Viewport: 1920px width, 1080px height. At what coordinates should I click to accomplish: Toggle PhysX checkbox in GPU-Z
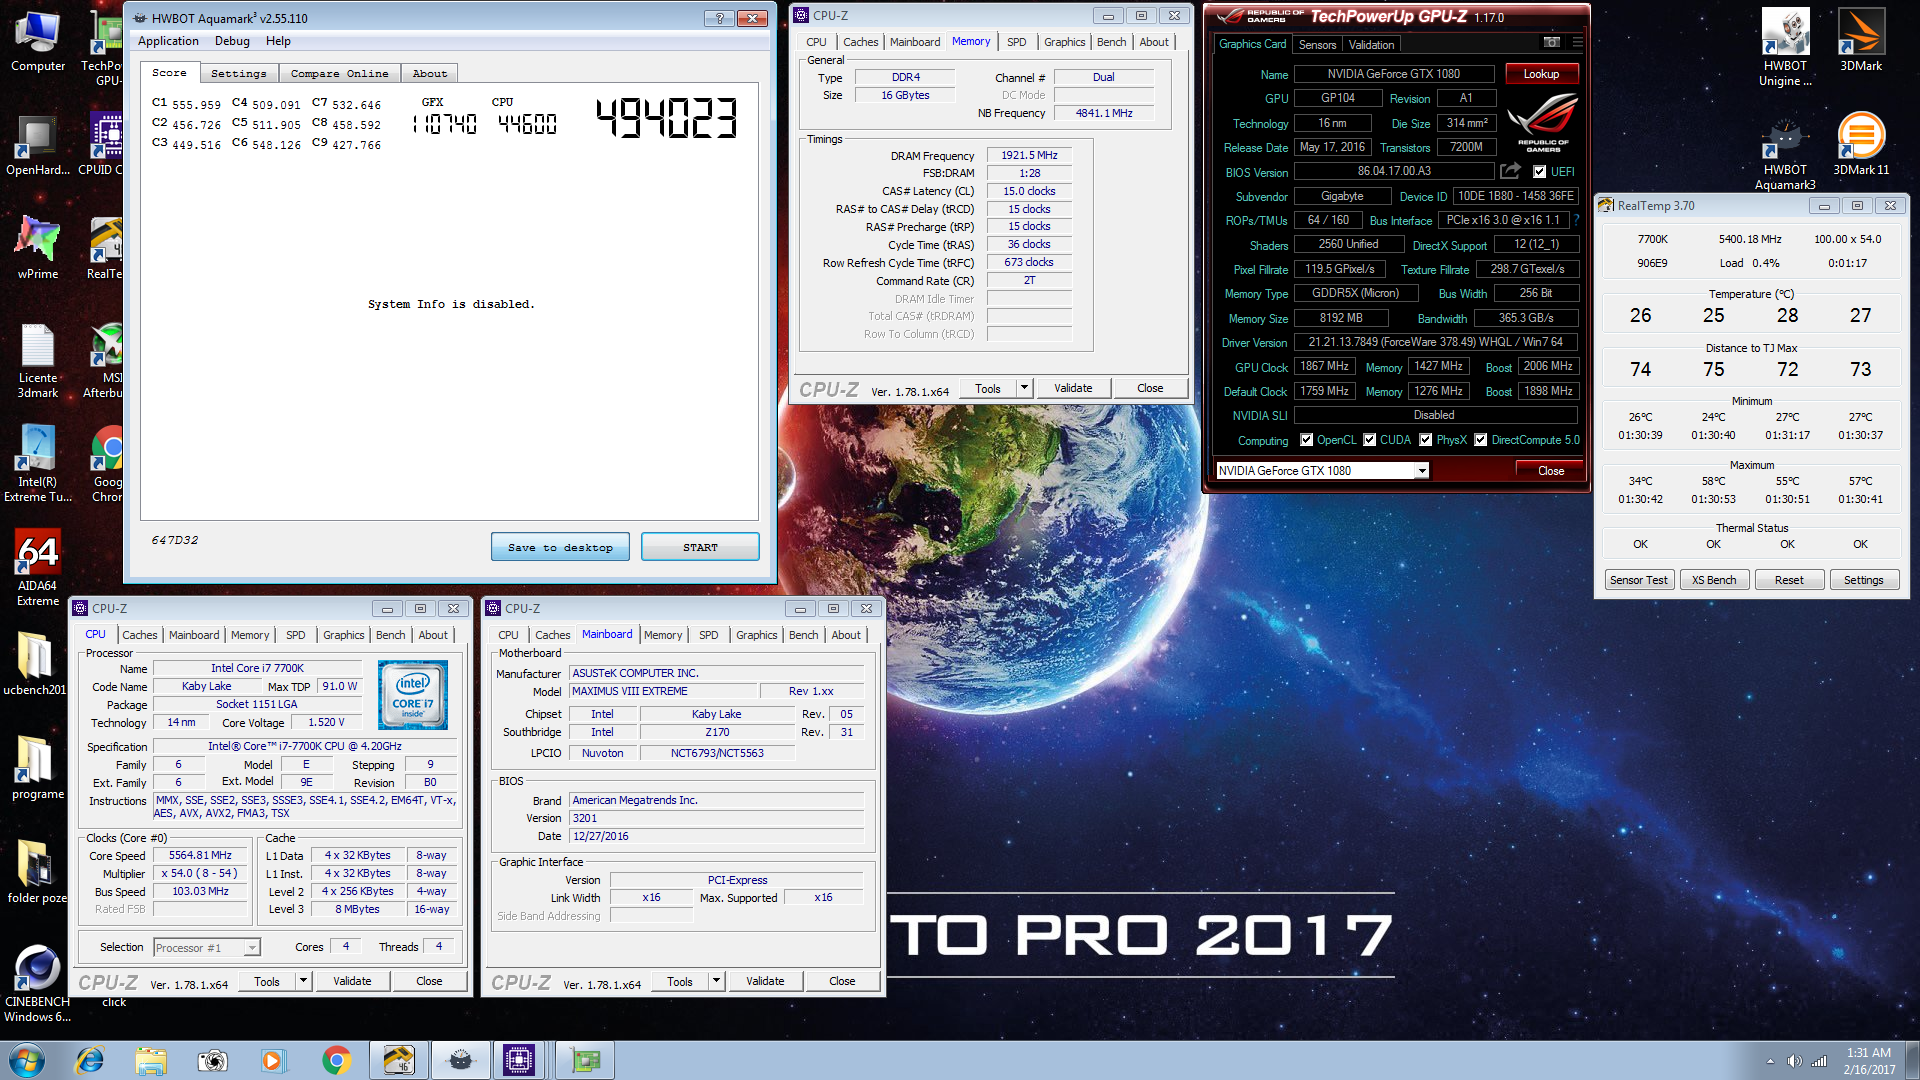1425,440
